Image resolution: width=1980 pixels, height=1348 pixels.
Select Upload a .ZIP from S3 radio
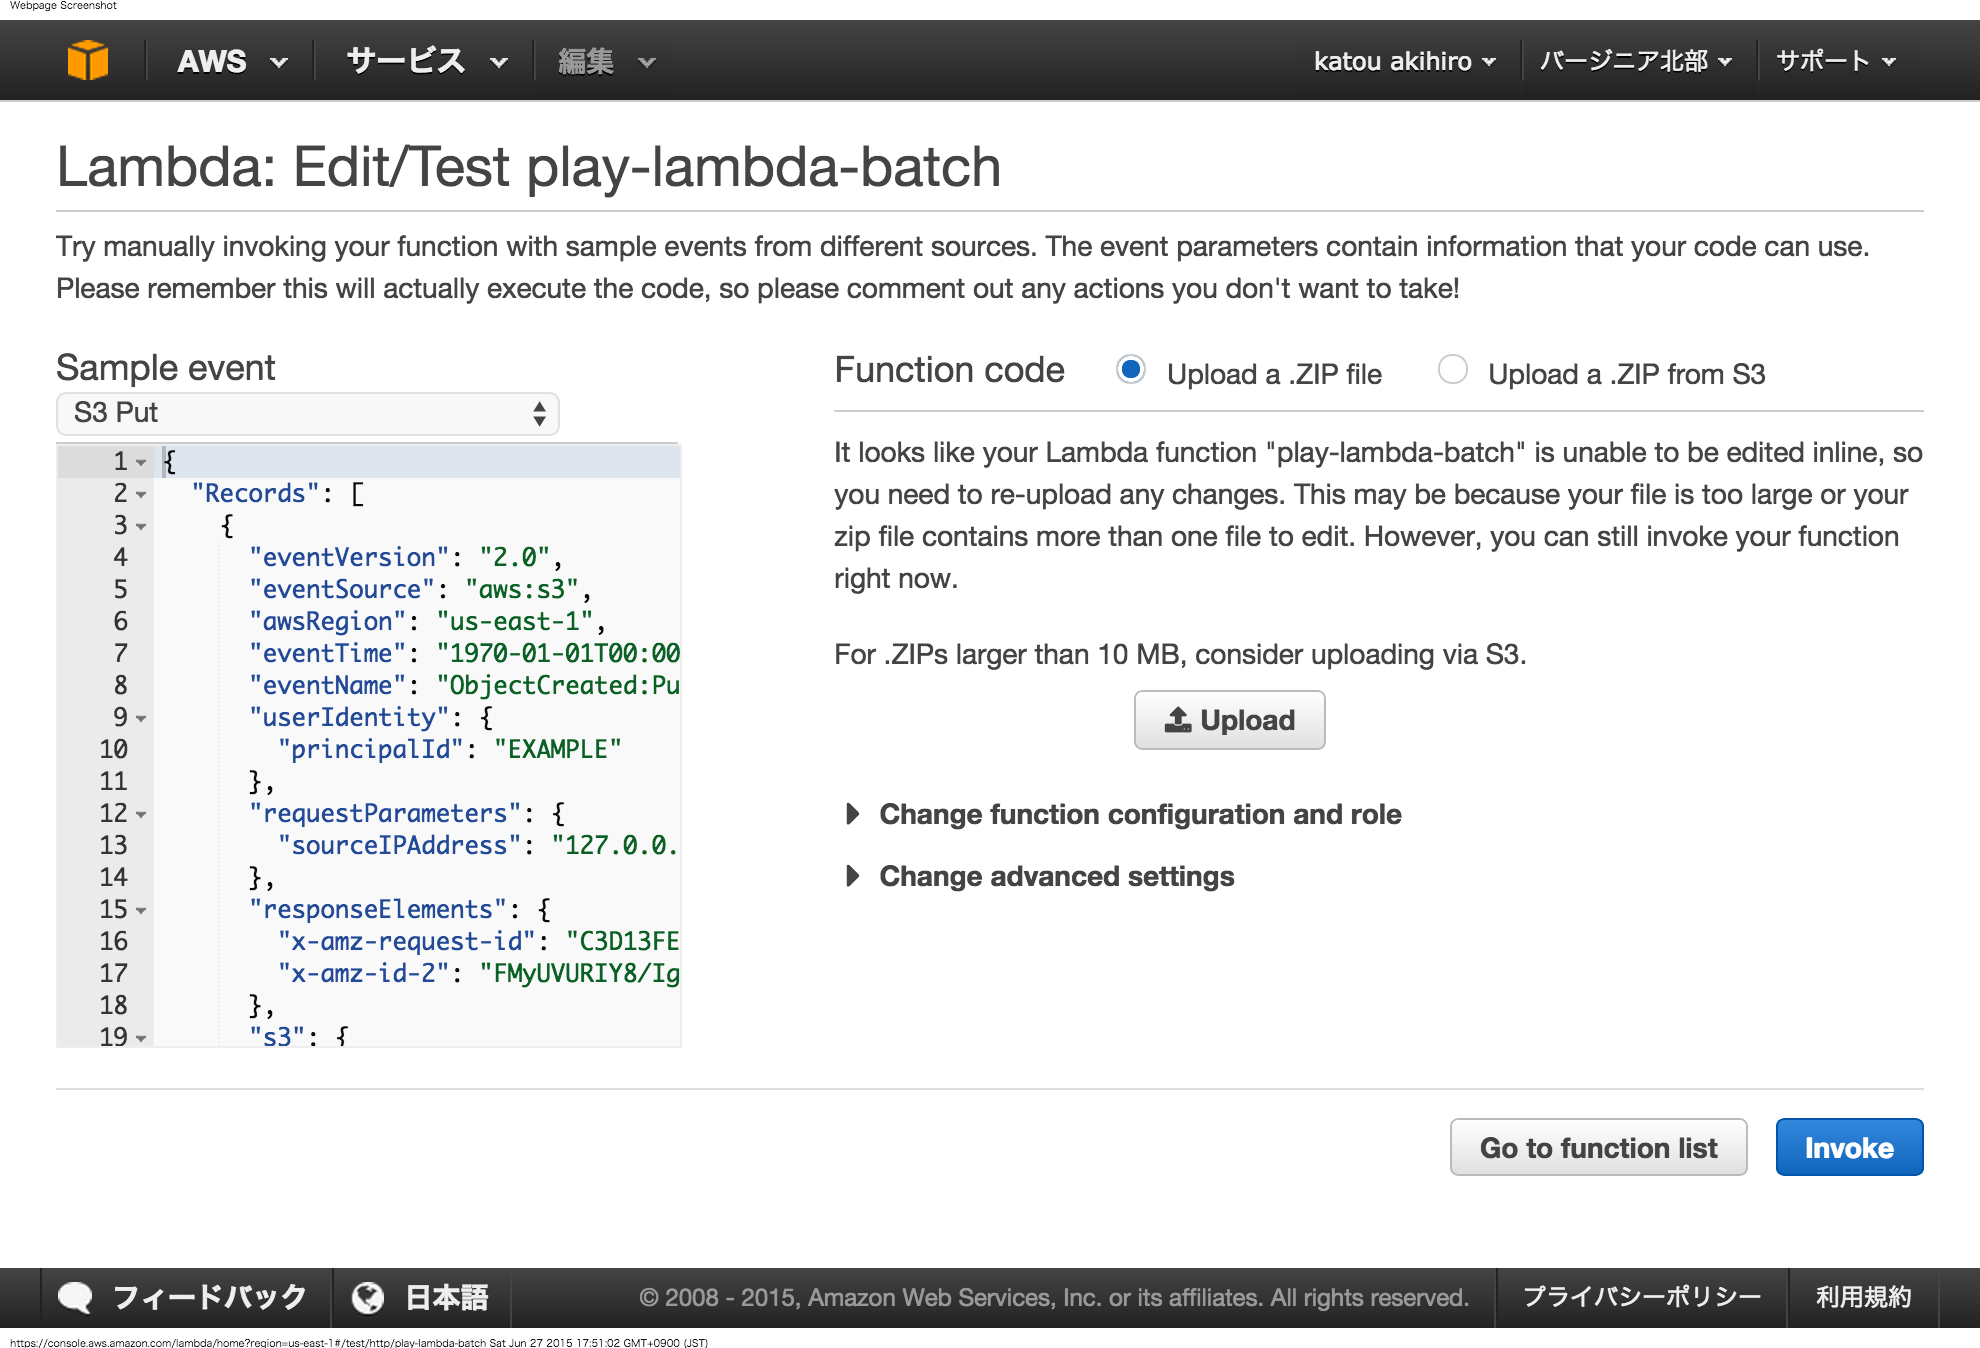point(1452,370)
